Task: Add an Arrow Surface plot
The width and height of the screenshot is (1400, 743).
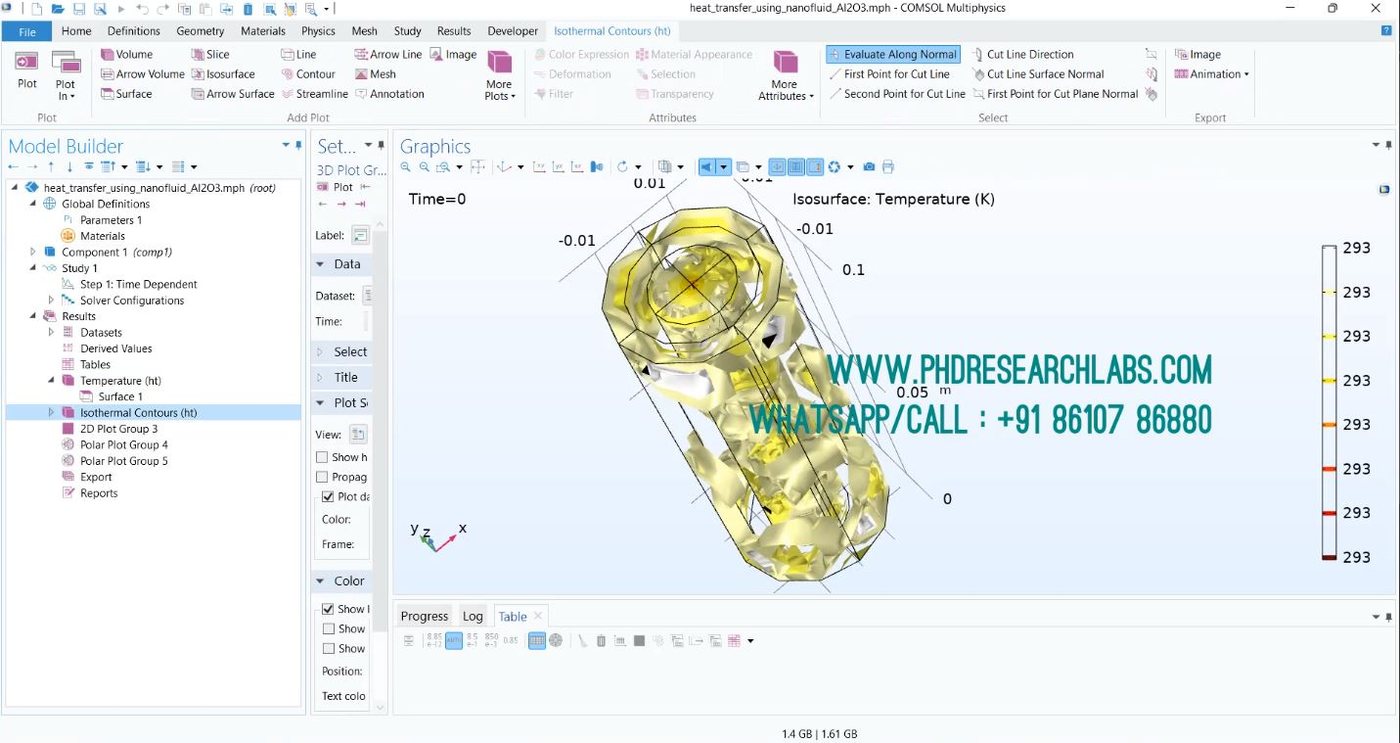Action: 232,94
